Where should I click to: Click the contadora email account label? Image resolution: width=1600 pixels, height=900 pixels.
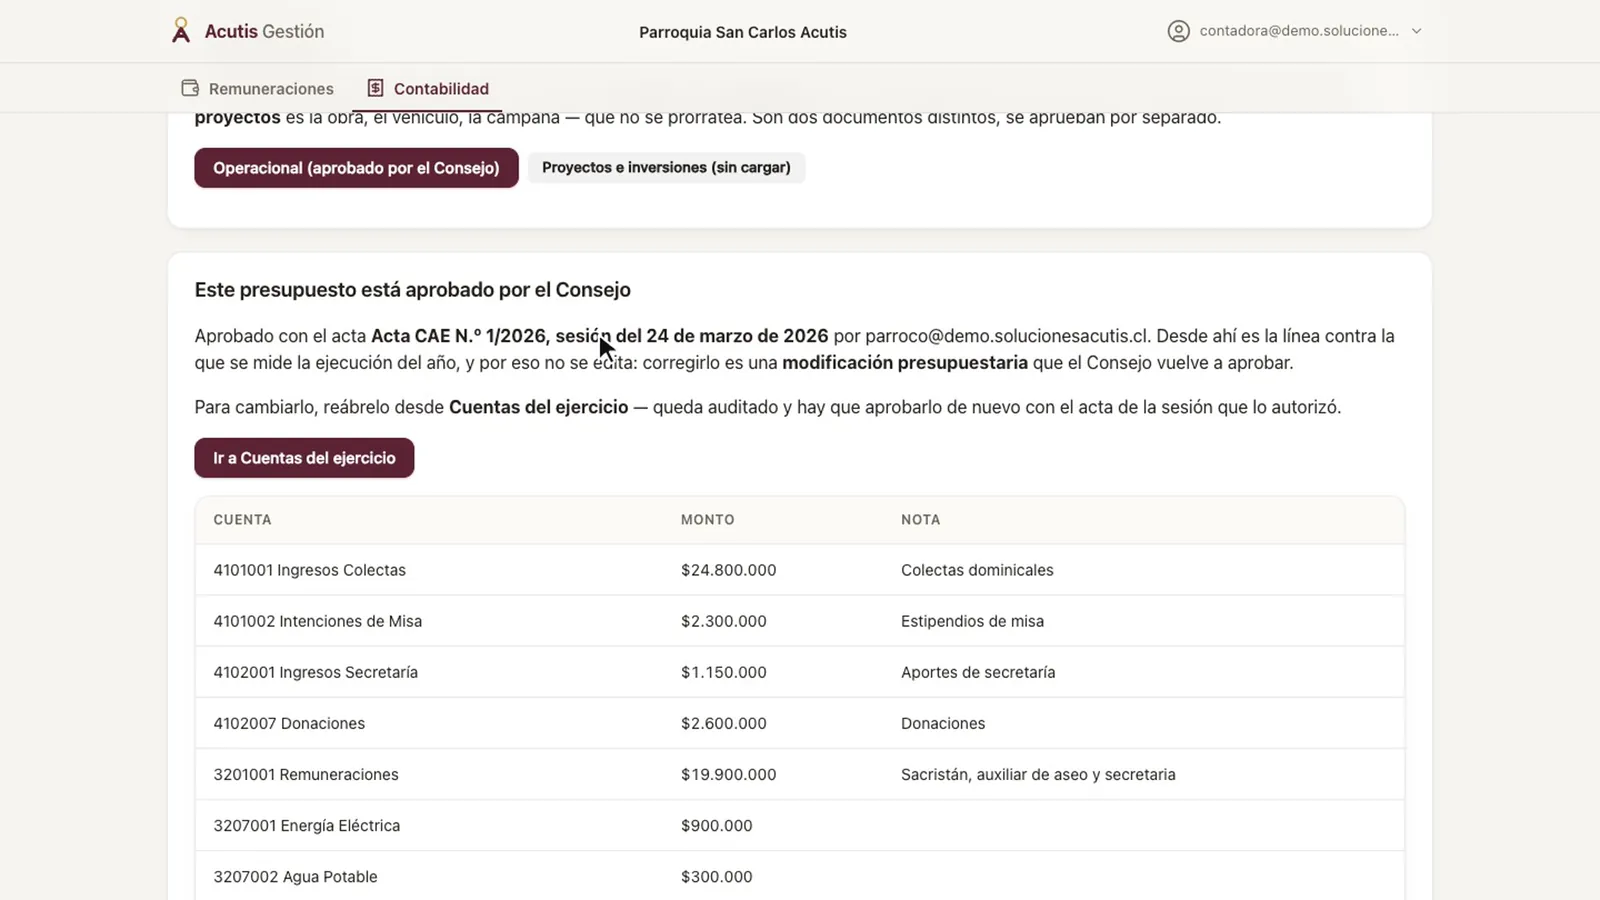pyautogui.click(x=1299, y=31)
